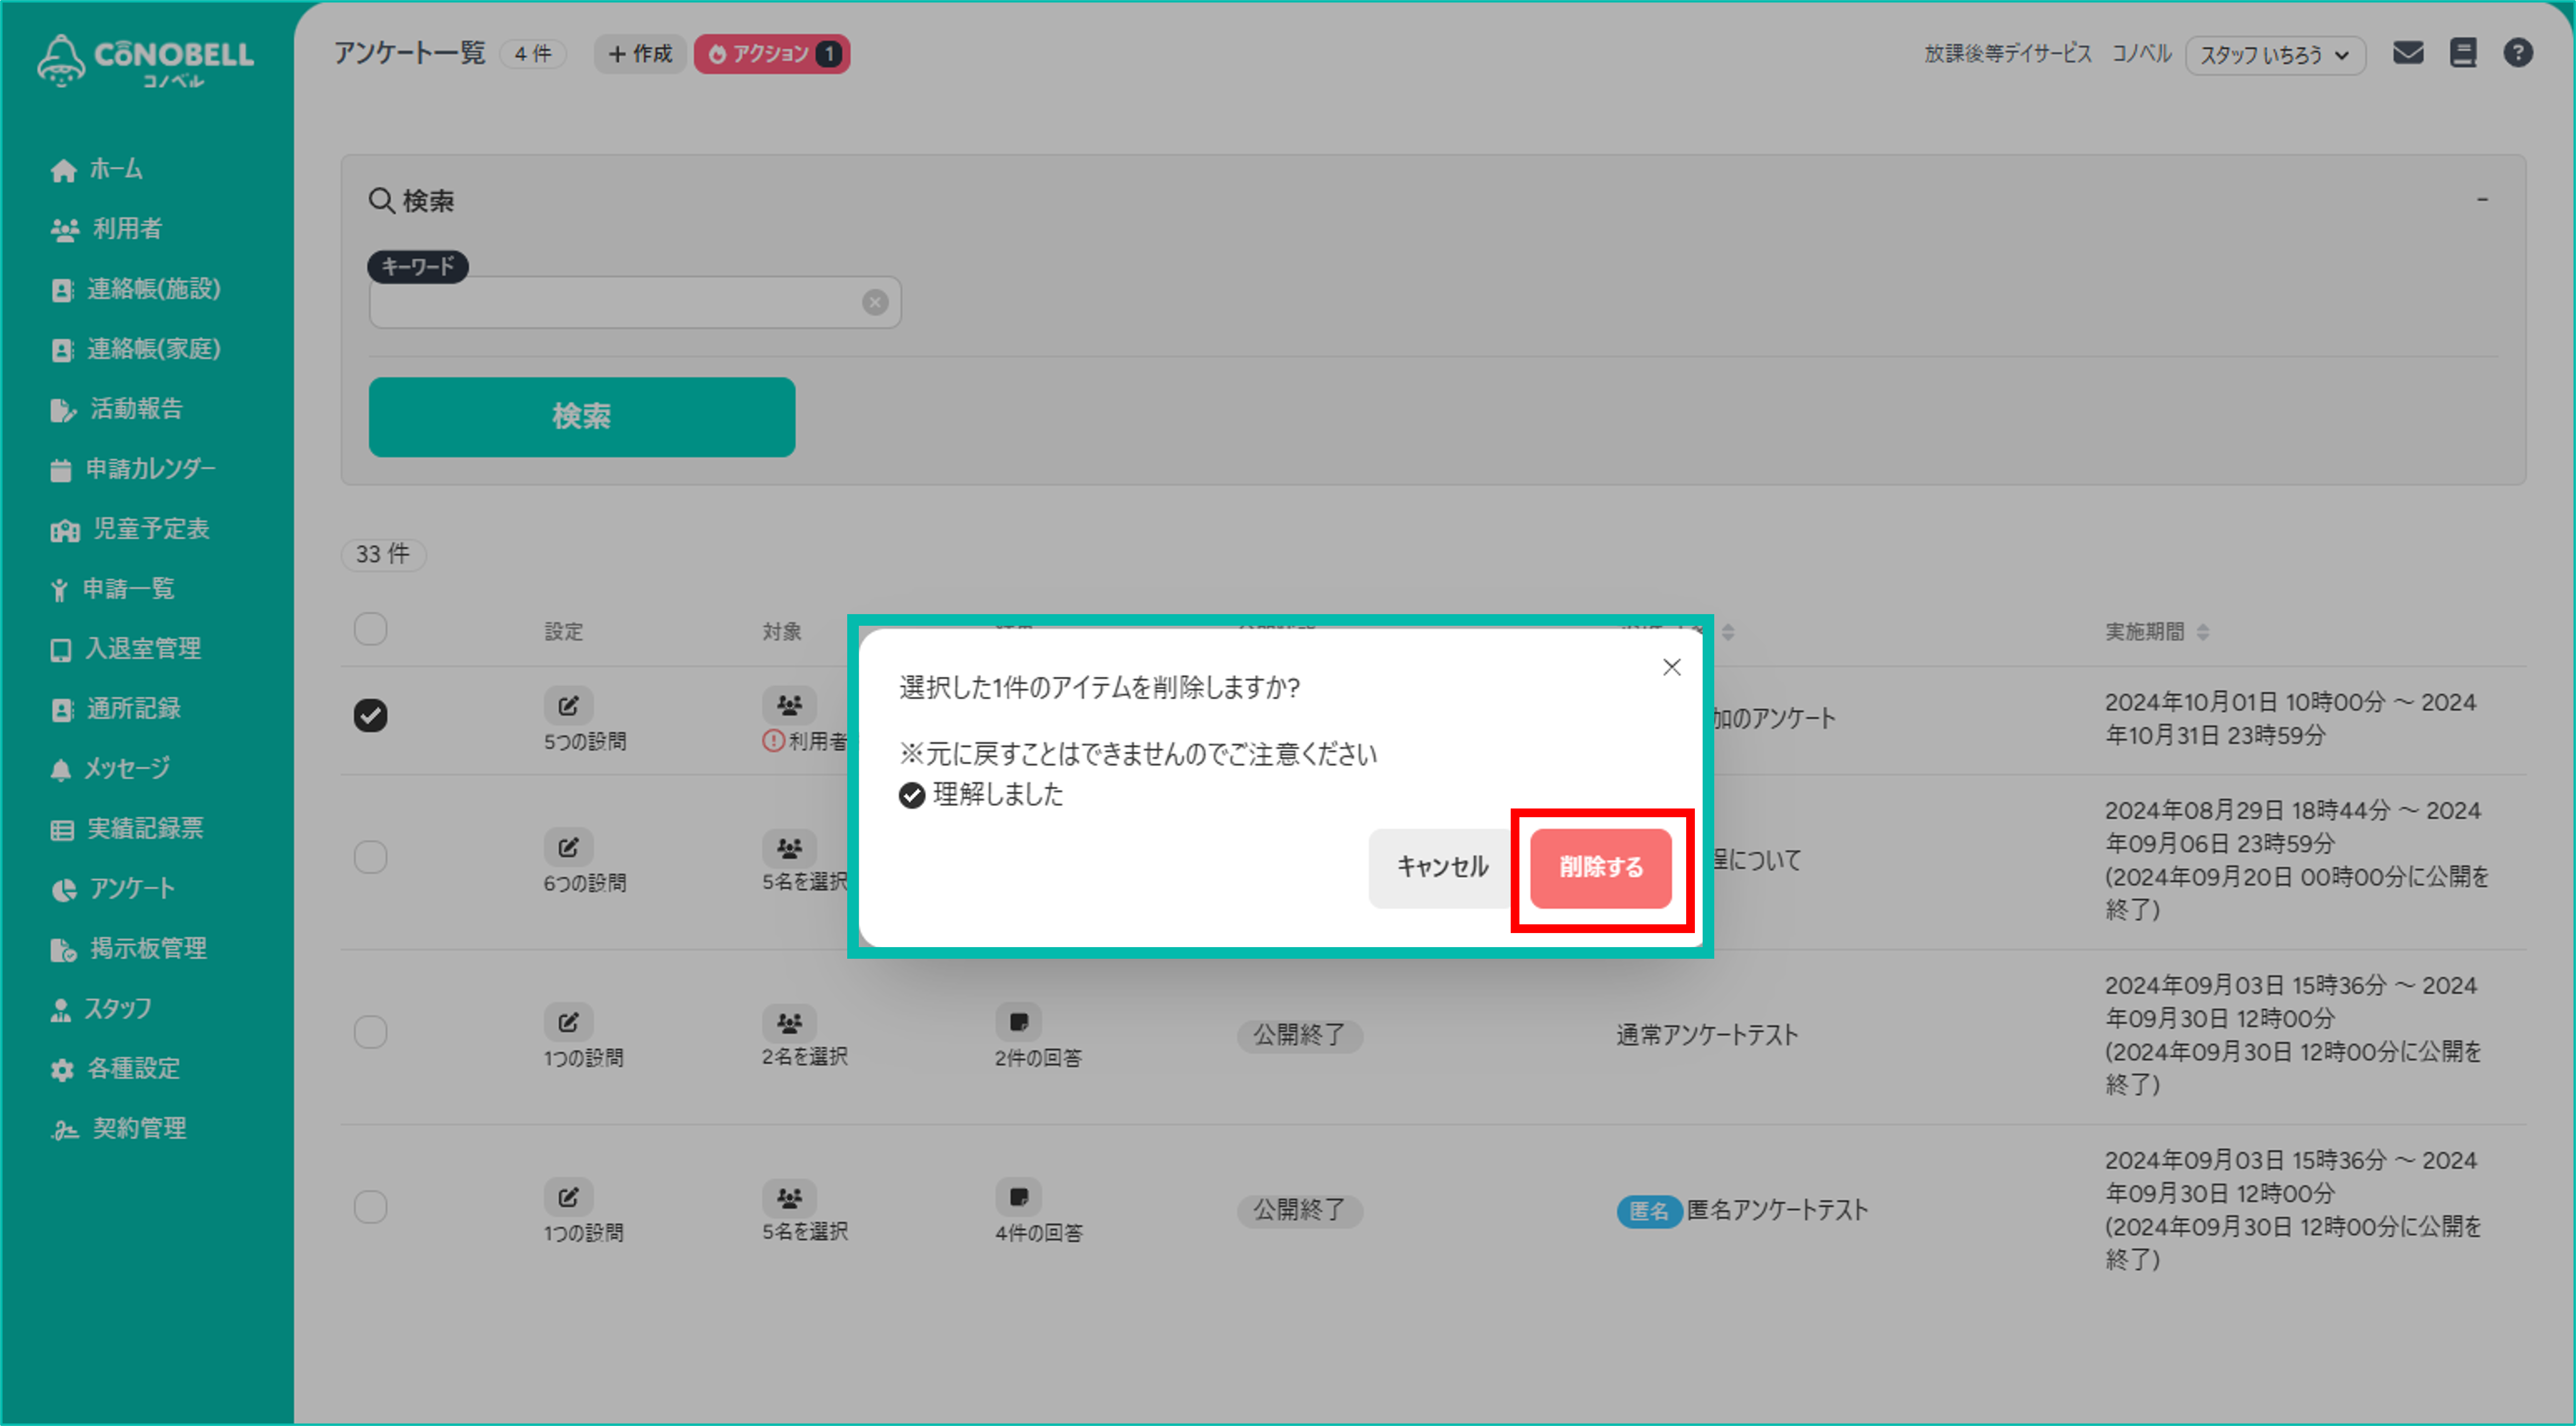Check the 匿名アンケートテスト row checkbox

tap(370, 1208)
